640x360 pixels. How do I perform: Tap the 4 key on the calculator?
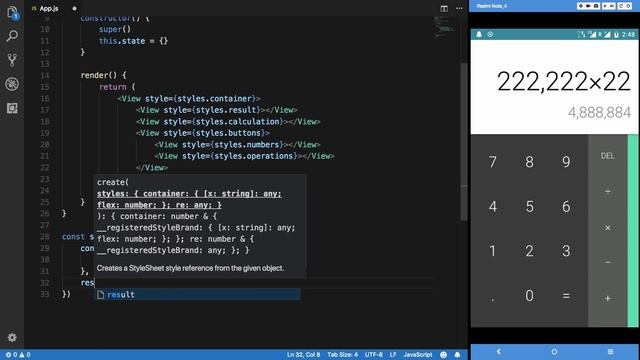pyautogui.click(x=493, y=207)
